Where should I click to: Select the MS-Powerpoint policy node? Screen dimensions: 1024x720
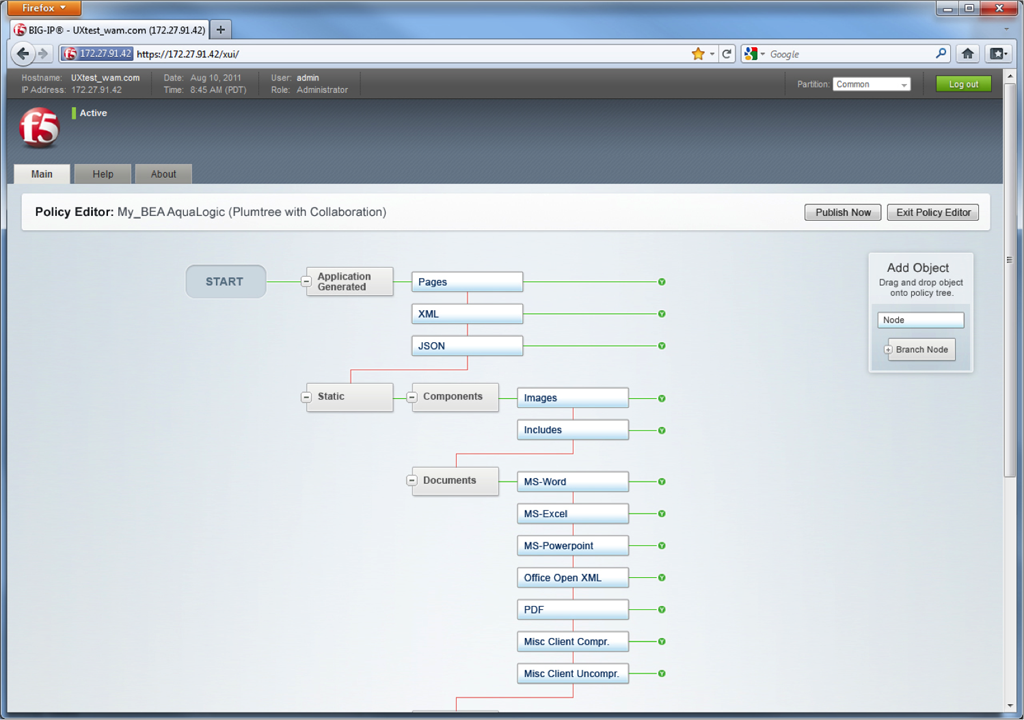[573, 546]
